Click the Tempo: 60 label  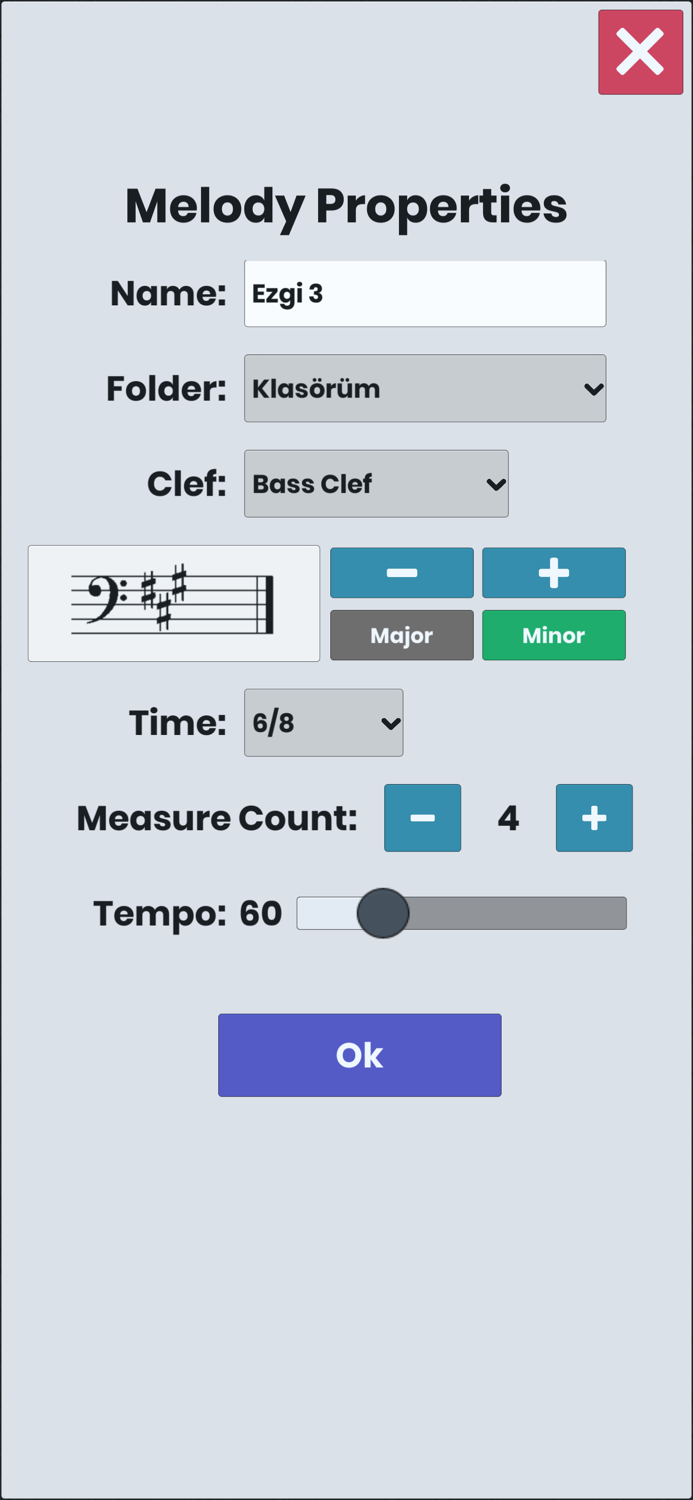pos(188,913)
